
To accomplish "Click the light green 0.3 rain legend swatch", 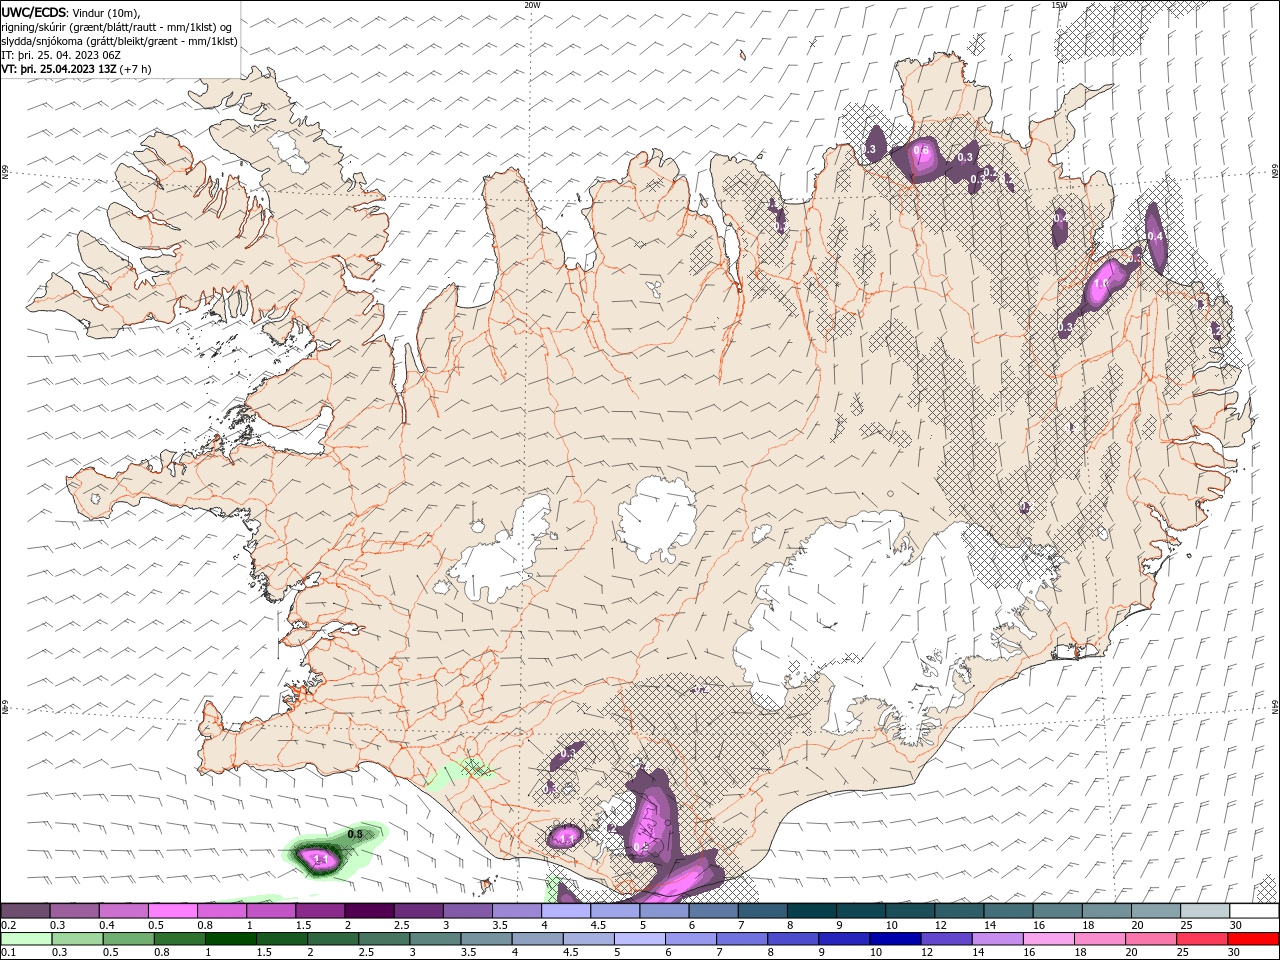I will [77, 939].
